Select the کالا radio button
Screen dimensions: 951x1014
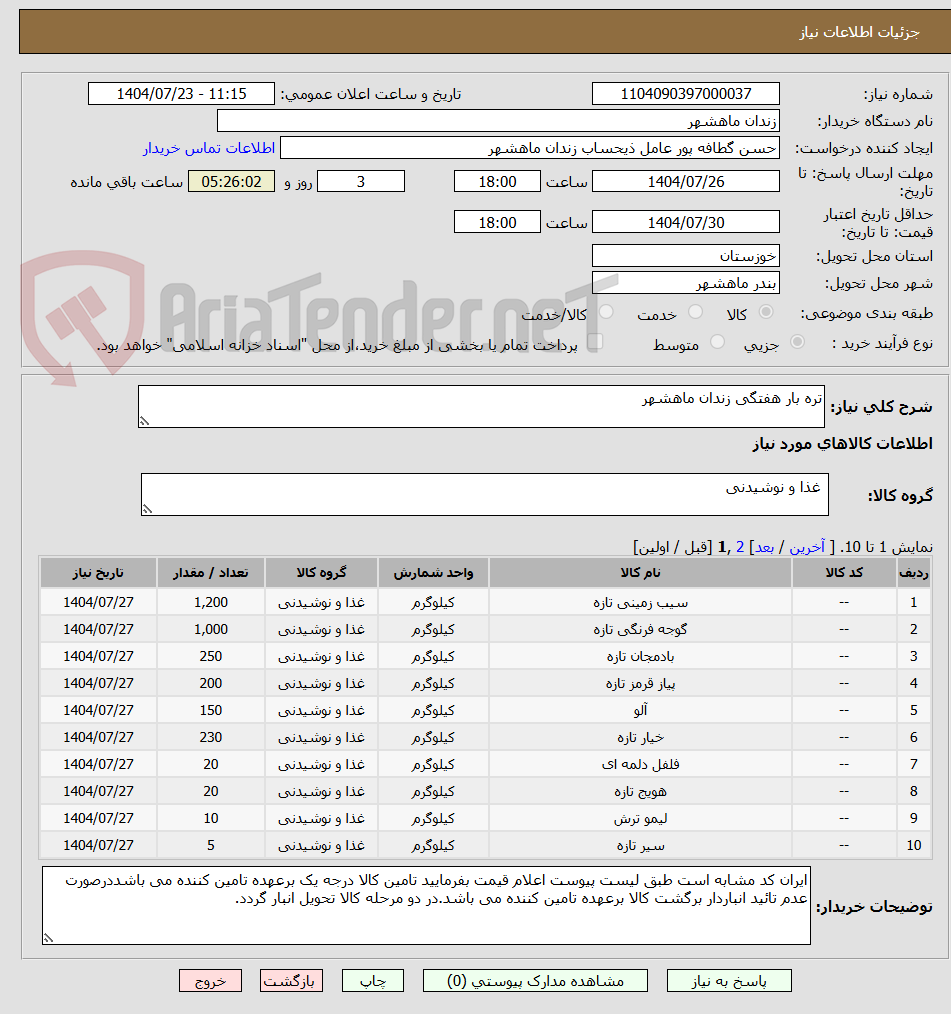point(766,312)
